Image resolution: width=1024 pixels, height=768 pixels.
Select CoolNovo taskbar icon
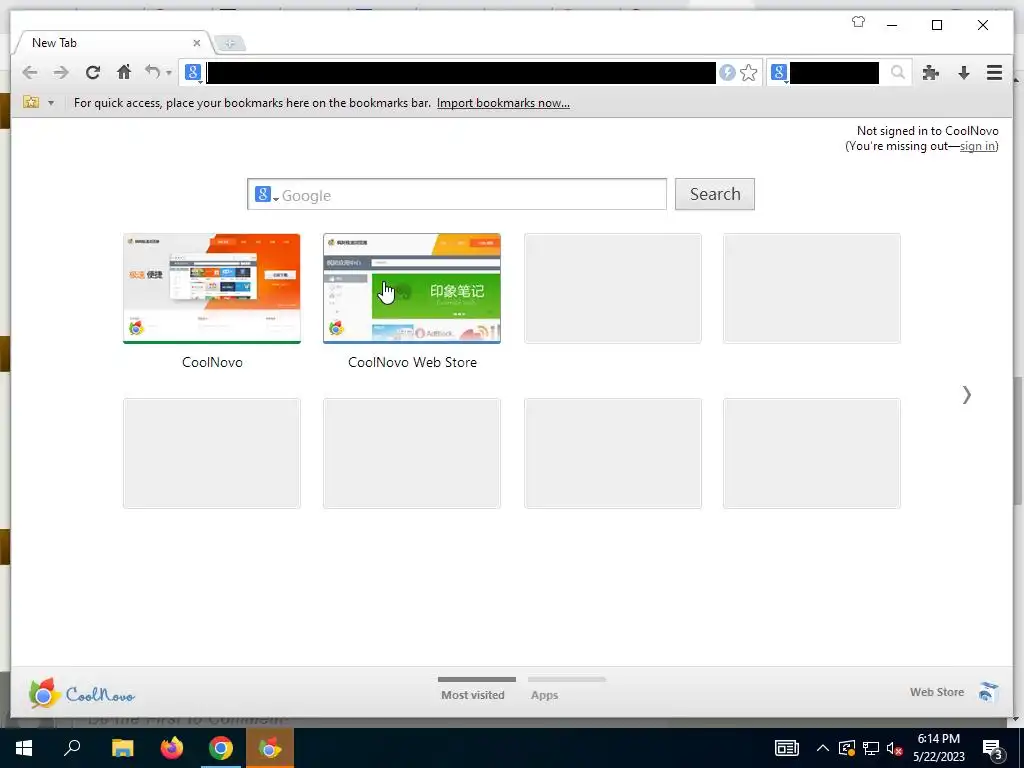click(x=270, y=748)
